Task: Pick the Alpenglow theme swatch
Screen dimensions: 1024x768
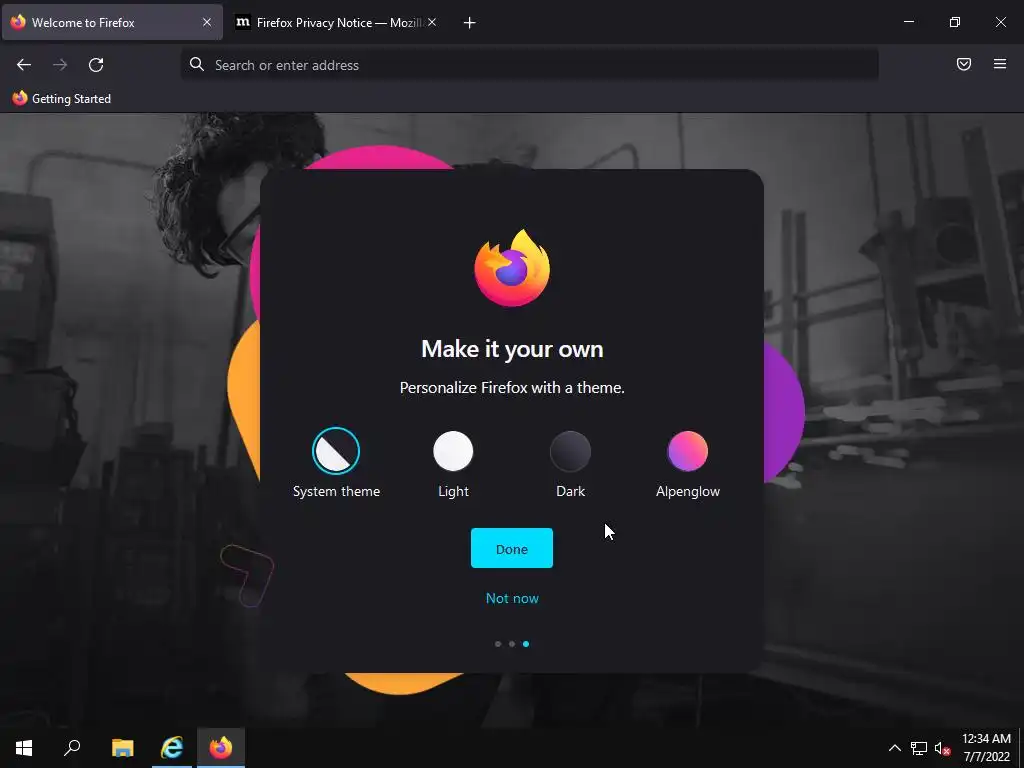Action: pyautogui.click(x=688, y=451)
